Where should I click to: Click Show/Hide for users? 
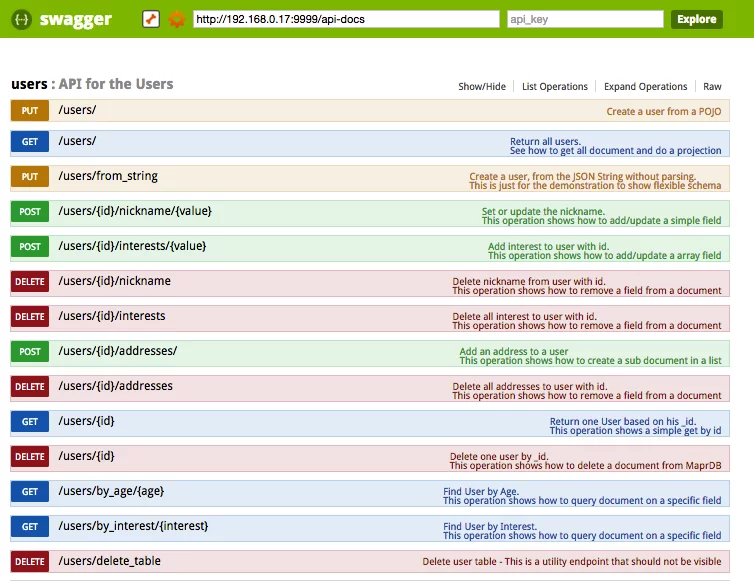(x=482, y=87)
